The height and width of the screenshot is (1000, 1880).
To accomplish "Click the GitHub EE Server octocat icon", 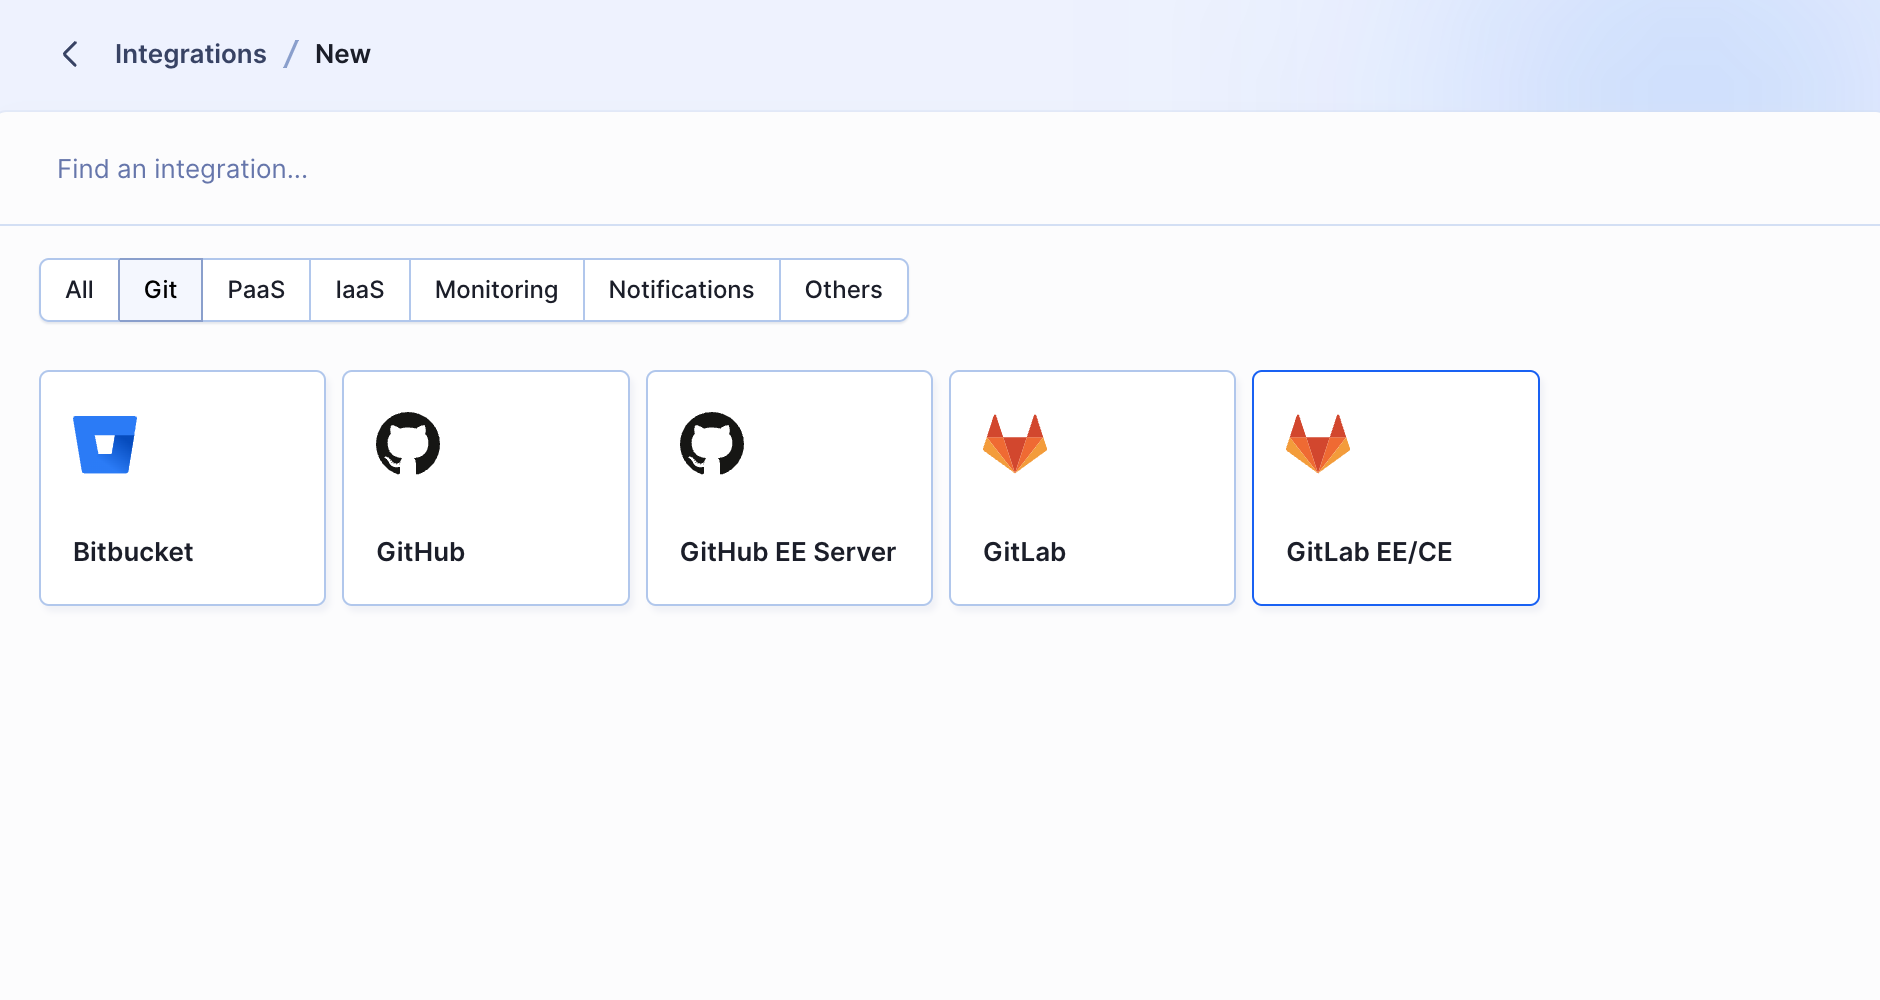I will pyautogui.click(x=713, y=443).
